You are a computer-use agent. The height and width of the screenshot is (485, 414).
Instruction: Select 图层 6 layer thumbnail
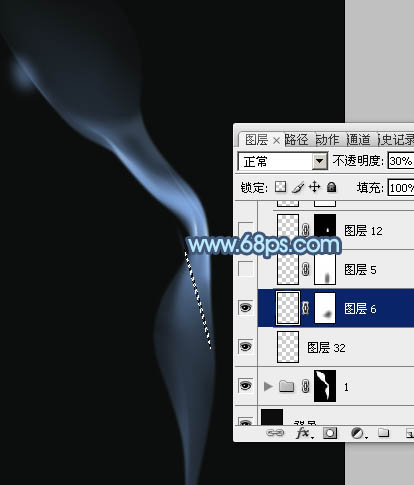pyautogui.click(x=288, y=308)
